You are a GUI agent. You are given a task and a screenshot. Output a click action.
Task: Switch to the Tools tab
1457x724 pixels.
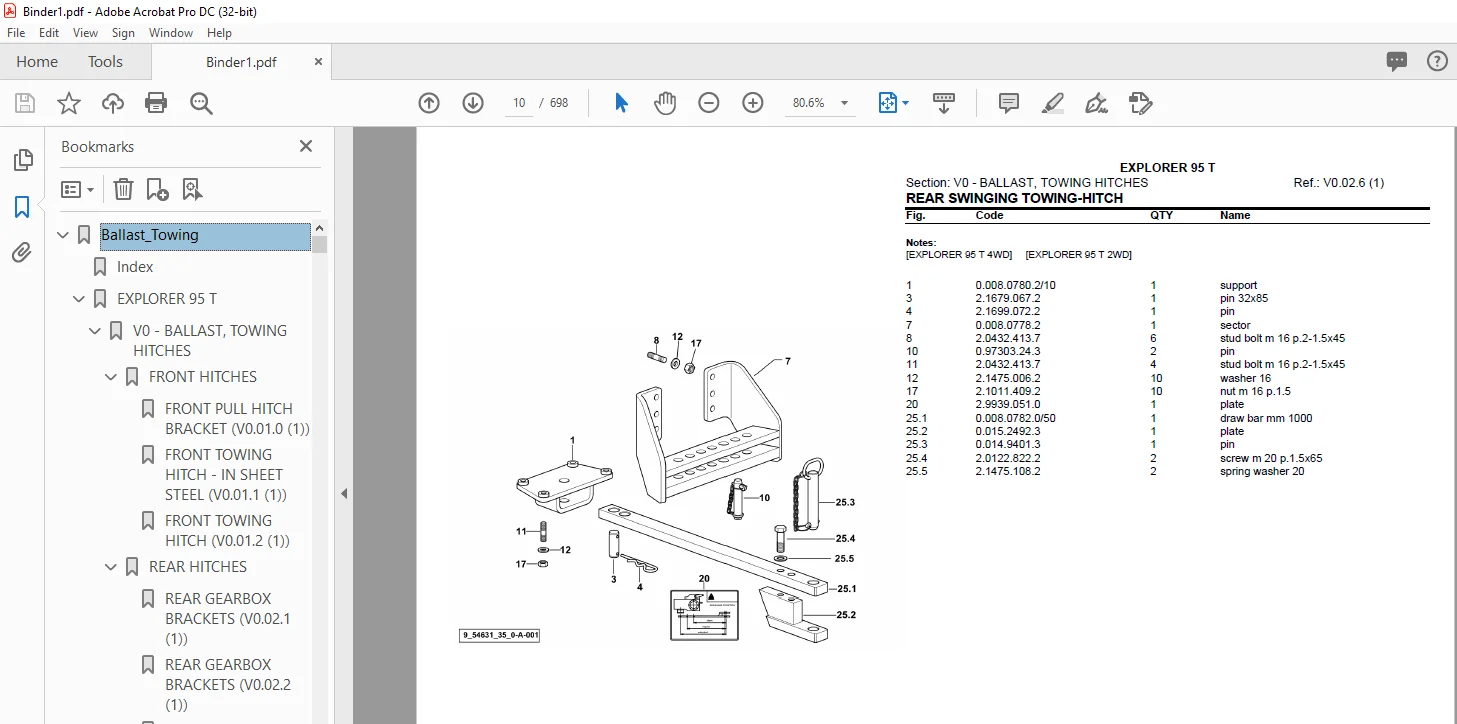pyautogui.click(x=105, y=62)
